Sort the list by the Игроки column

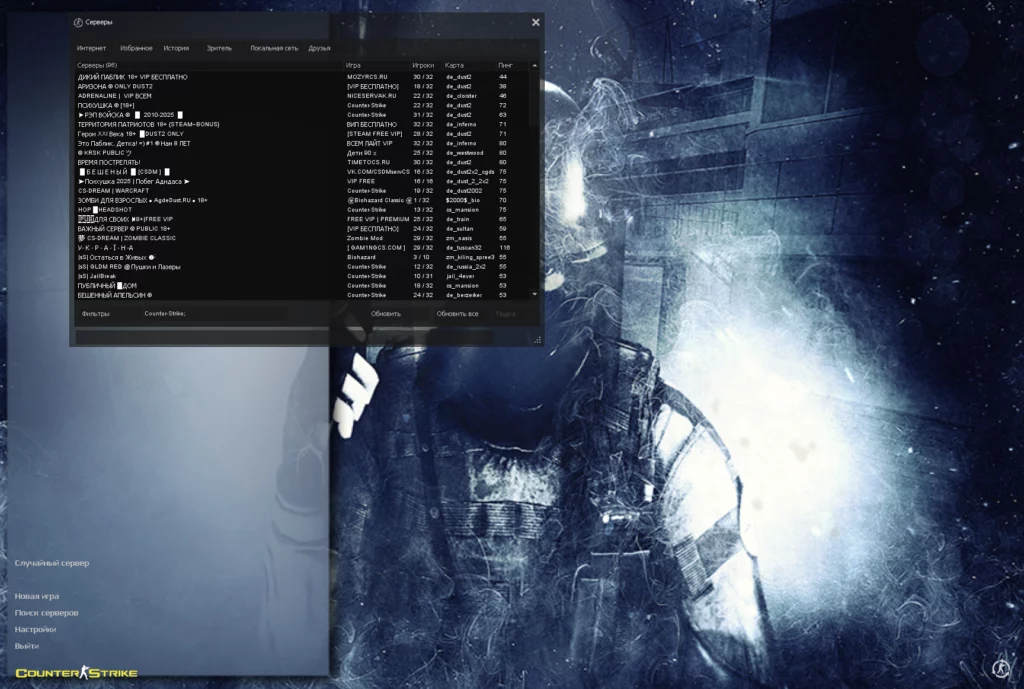(x=423, y=65)
